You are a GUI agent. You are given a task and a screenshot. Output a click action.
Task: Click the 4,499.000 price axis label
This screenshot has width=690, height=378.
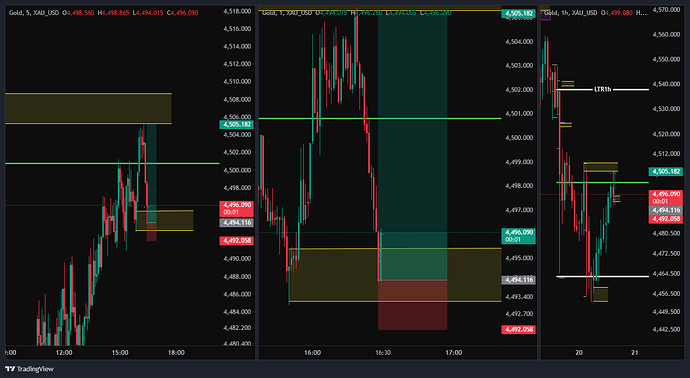tap(520, 161)
